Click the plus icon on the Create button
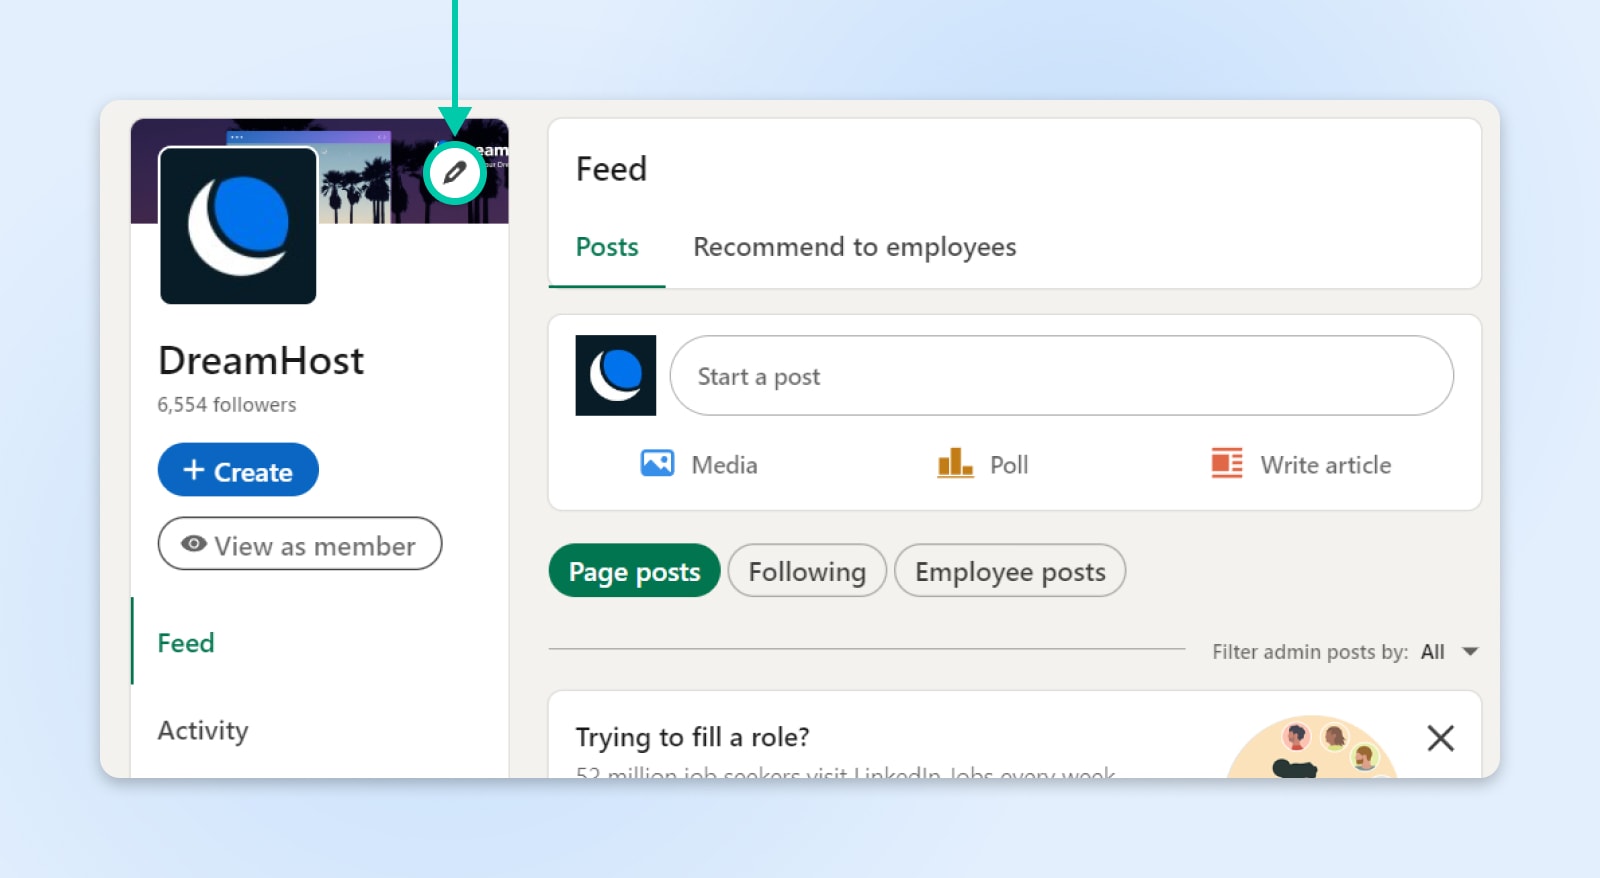Image resolution: width=1600 pixels, height=878 pixels. point(194,470)
